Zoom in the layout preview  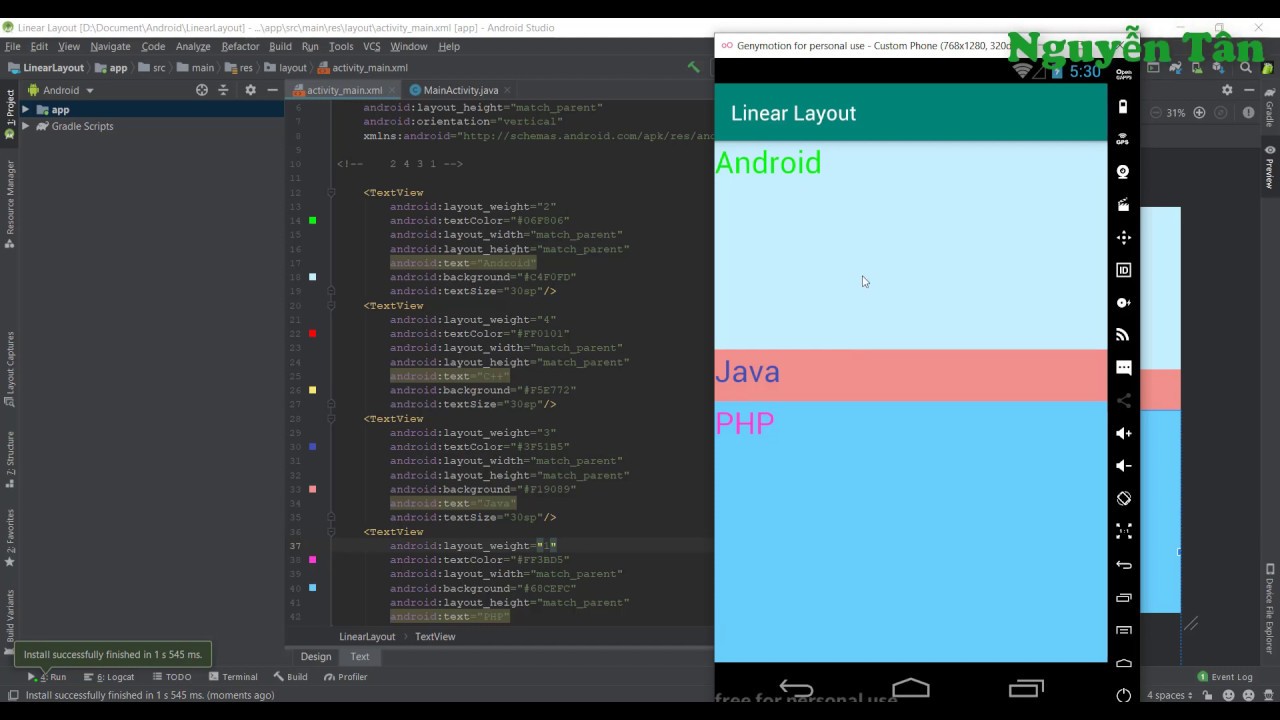click(x=1199, y=113)
